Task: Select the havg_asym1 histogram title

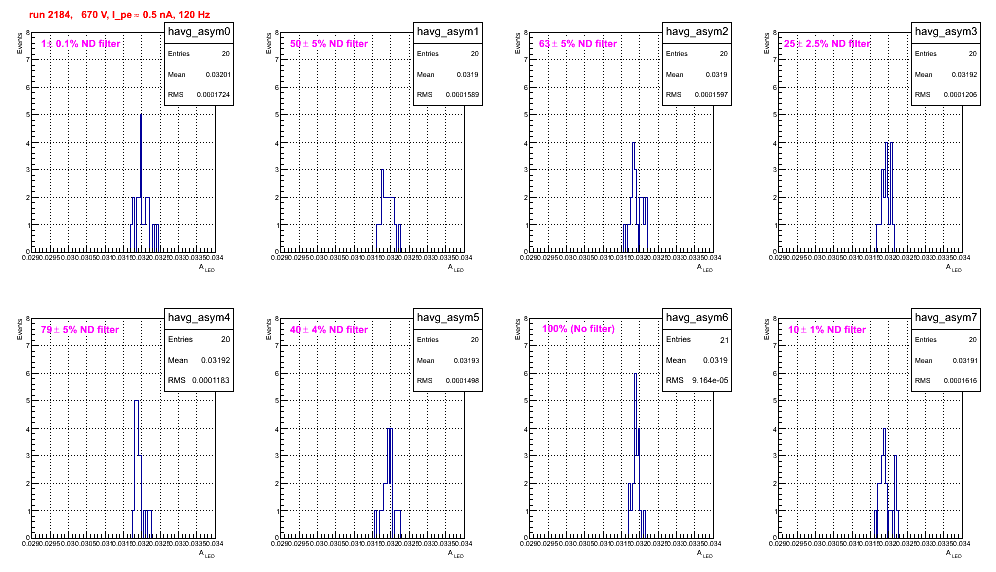Action: pyautogui.click(x=448, y=31)
